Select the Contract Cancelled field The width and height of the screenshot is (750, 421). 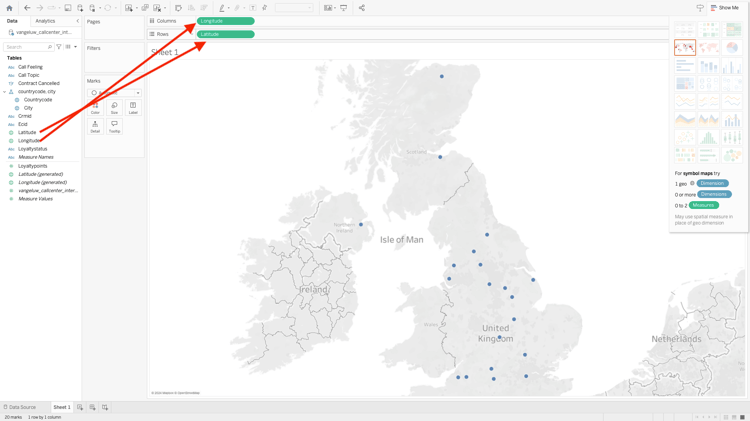click(x=39, y=83)
